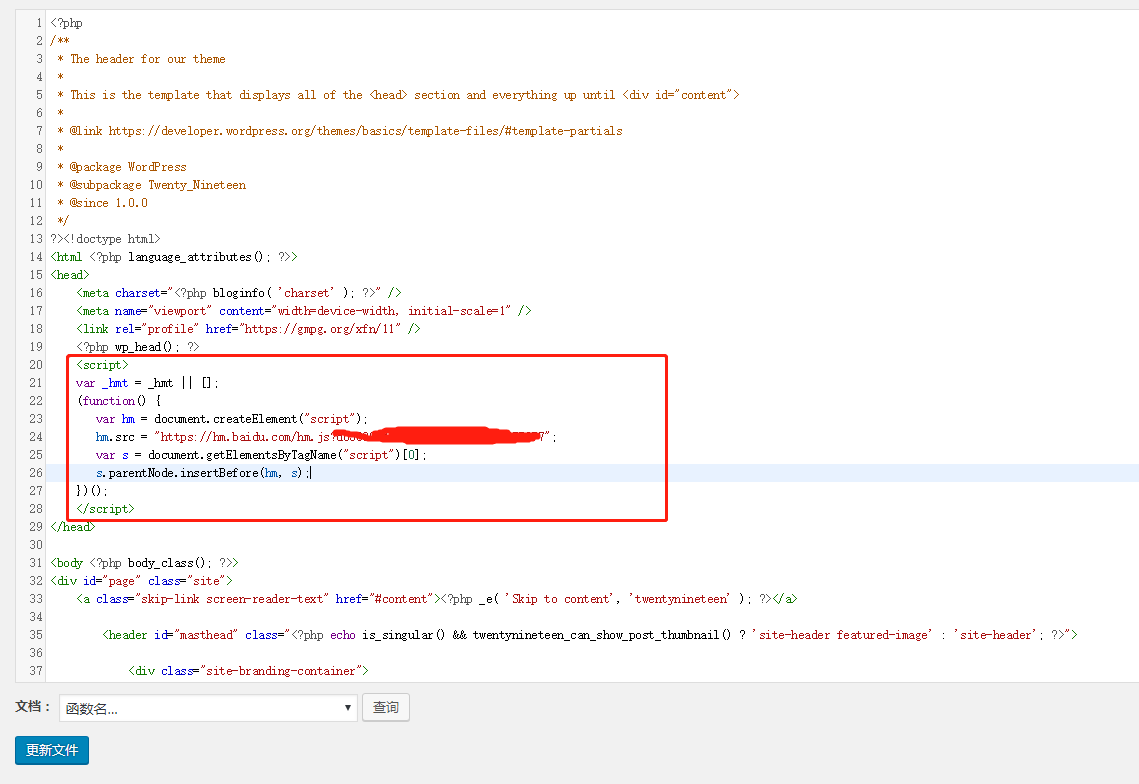The image size is (1139, 784).
Task: Click the header id="masthead" line
Action: [590, 635]
